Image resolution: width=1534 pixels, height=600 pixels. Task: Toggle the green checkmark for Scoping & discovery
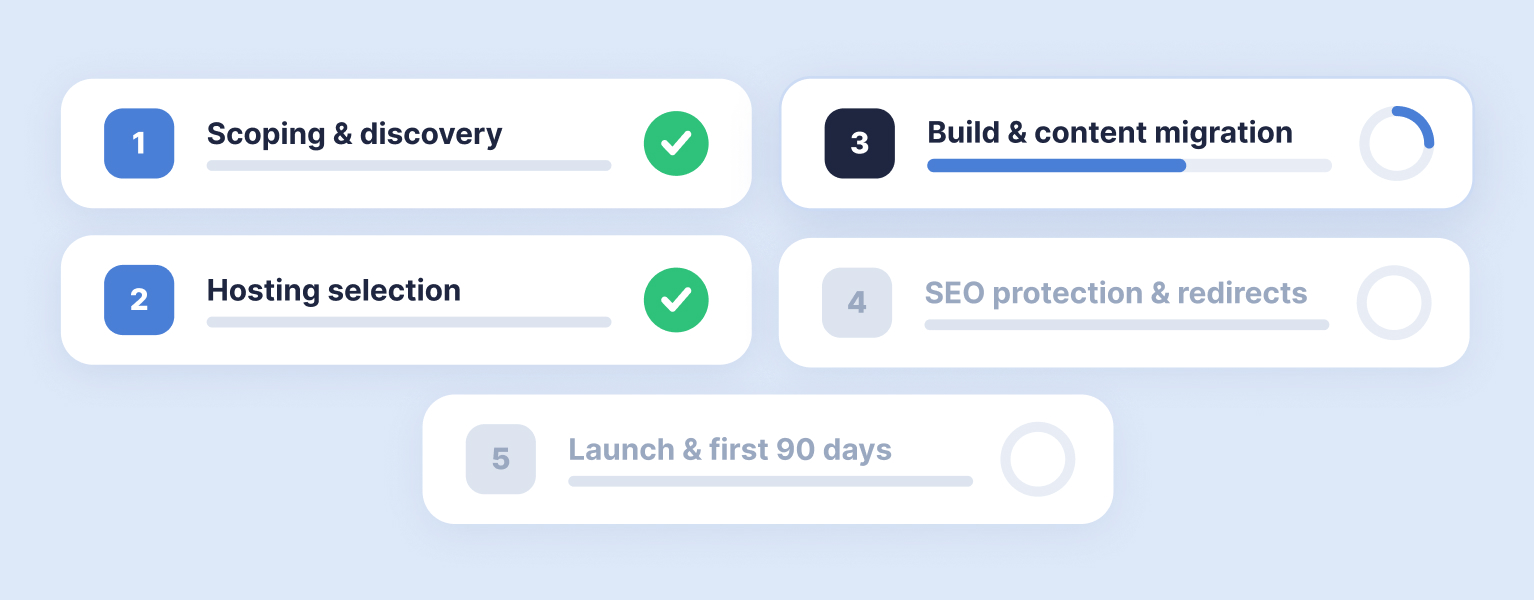(676, 143)
